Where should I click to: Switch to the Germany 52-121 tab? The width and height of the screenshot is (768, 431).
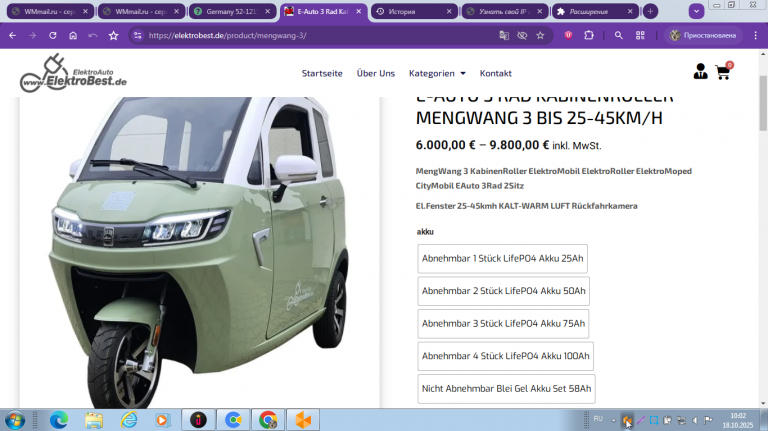coord(231,11)
